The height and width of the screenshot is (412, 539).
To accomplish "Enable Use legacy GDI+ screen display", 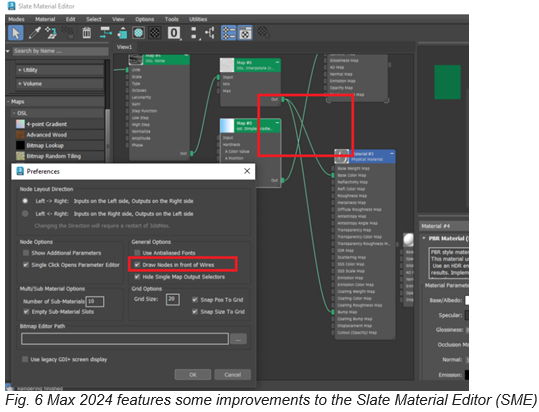I will click(x=25, y=359).
